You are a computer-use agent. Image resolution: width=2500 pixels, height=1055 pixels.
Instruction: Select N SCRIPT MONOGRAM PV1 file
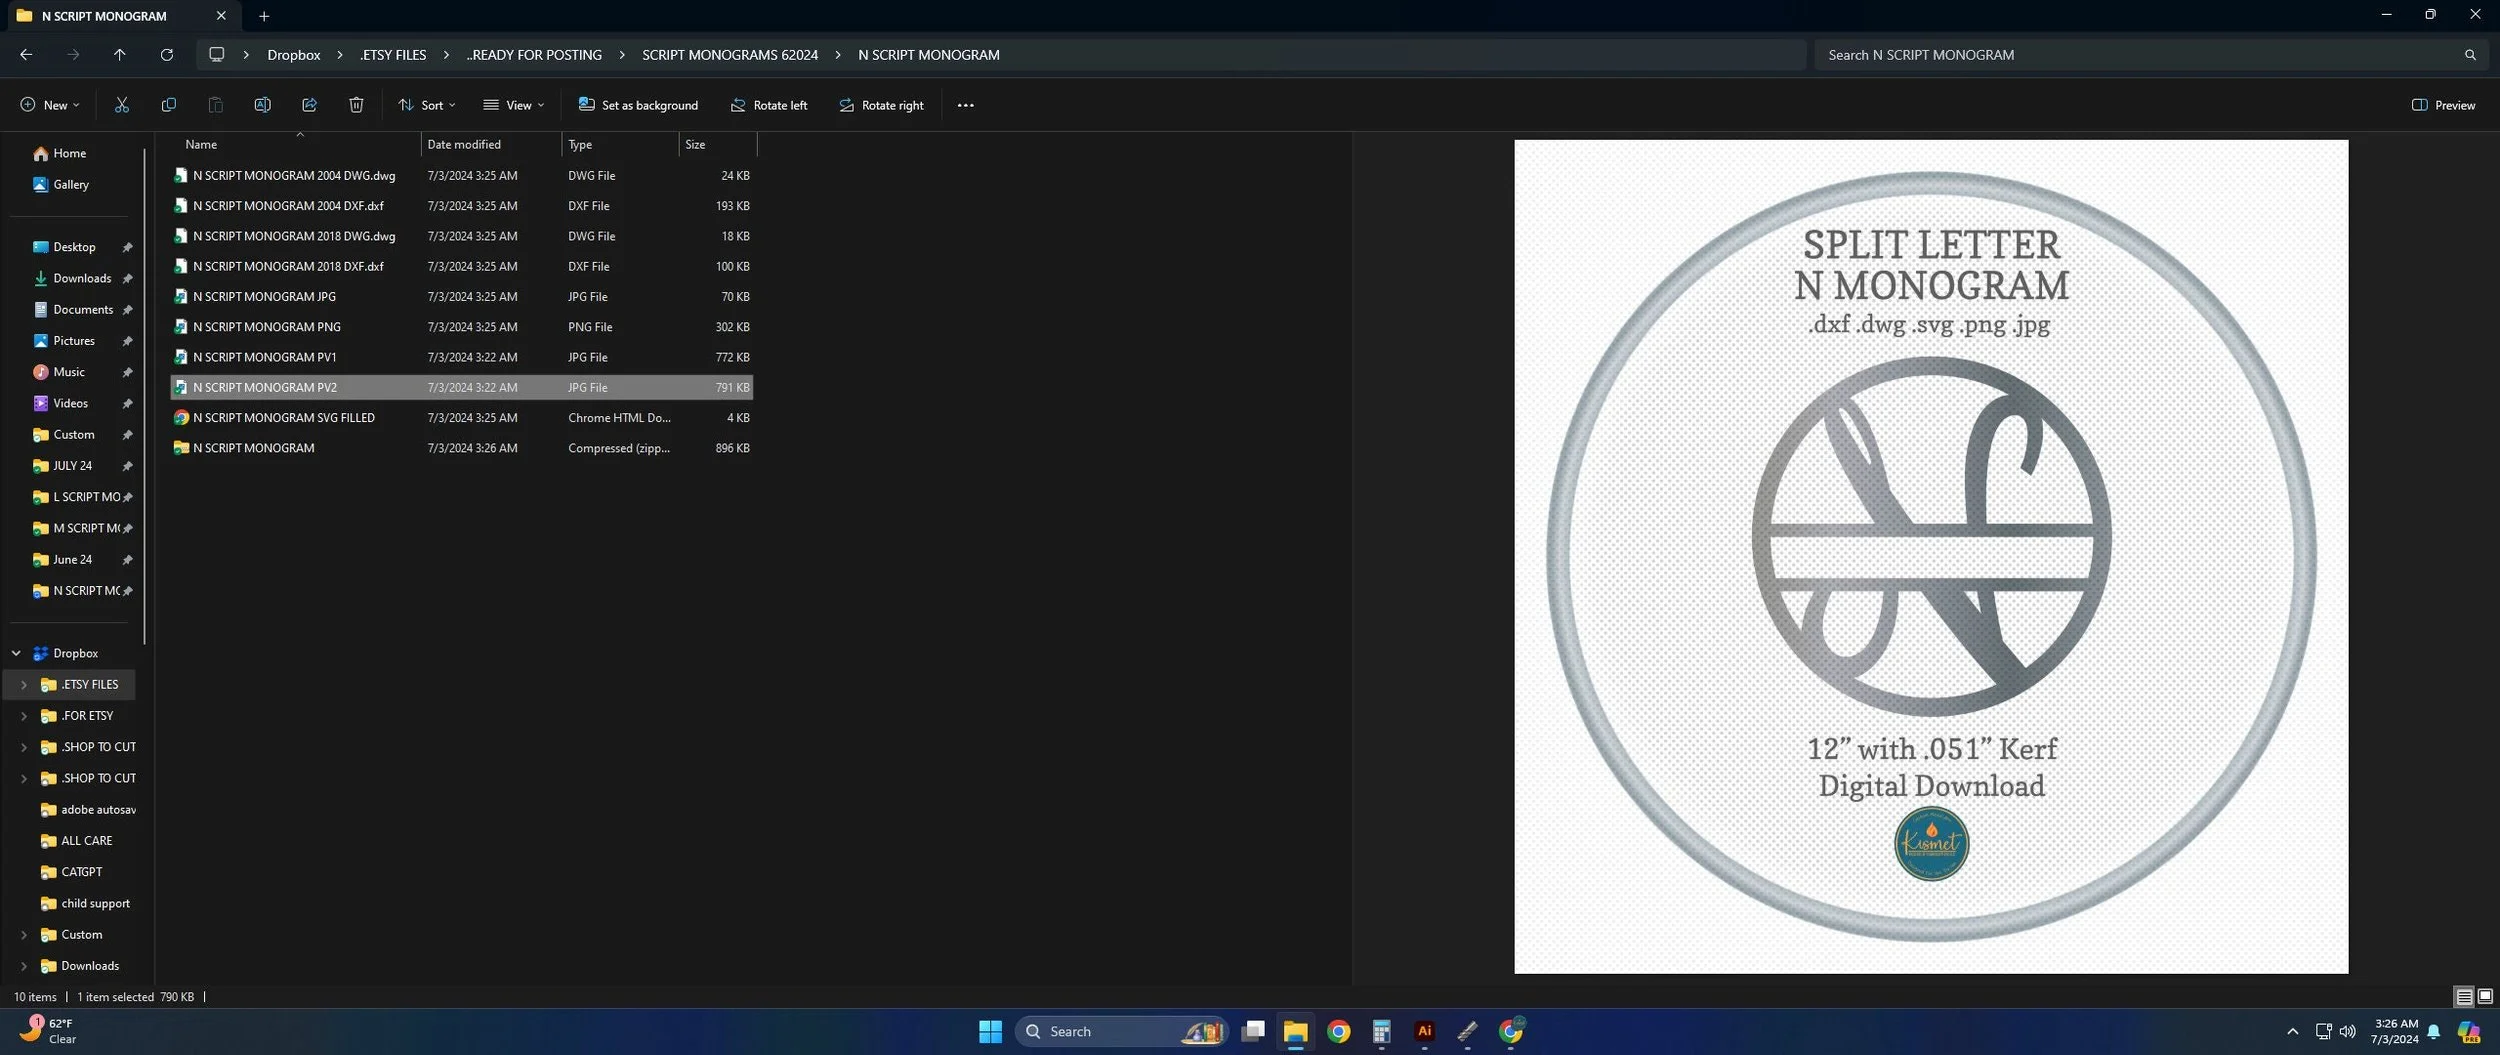(x=461, y=357)
